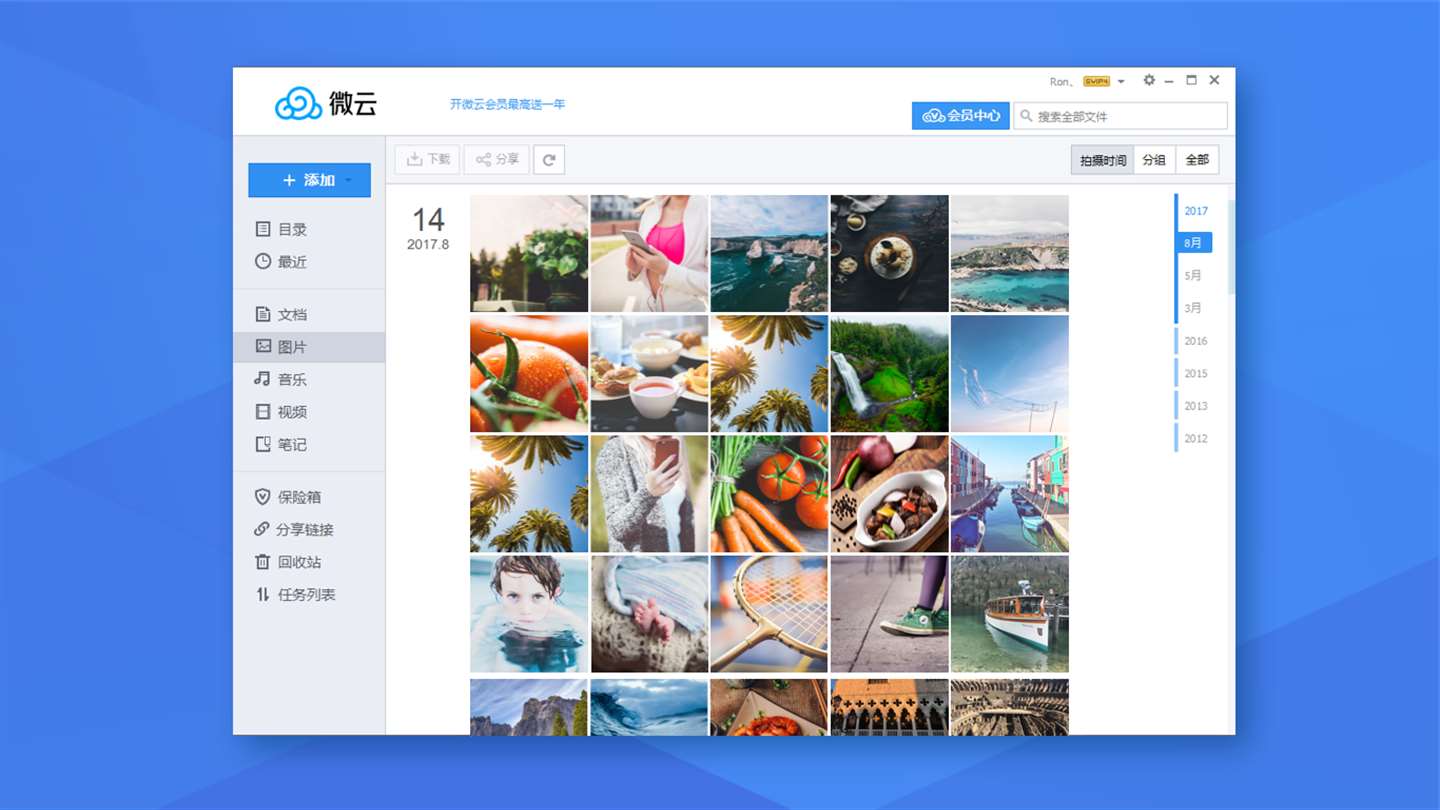Click the SVIP badge next to username
This screenshot has height=810, width=1440.
(x=1096, y=81)
